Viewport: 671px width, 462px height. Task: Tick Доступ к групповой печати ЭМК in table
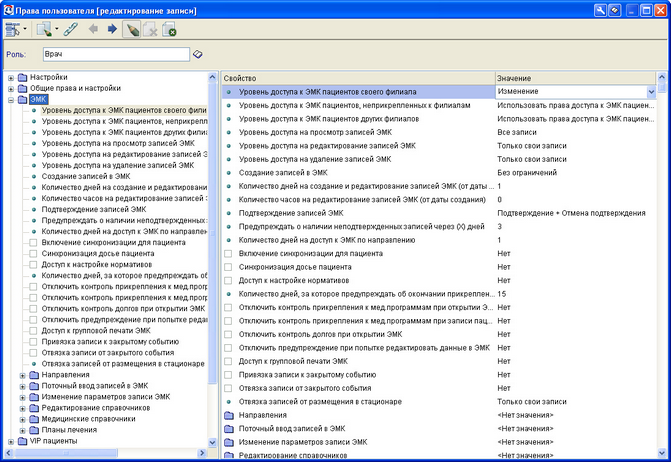(228, 361)
